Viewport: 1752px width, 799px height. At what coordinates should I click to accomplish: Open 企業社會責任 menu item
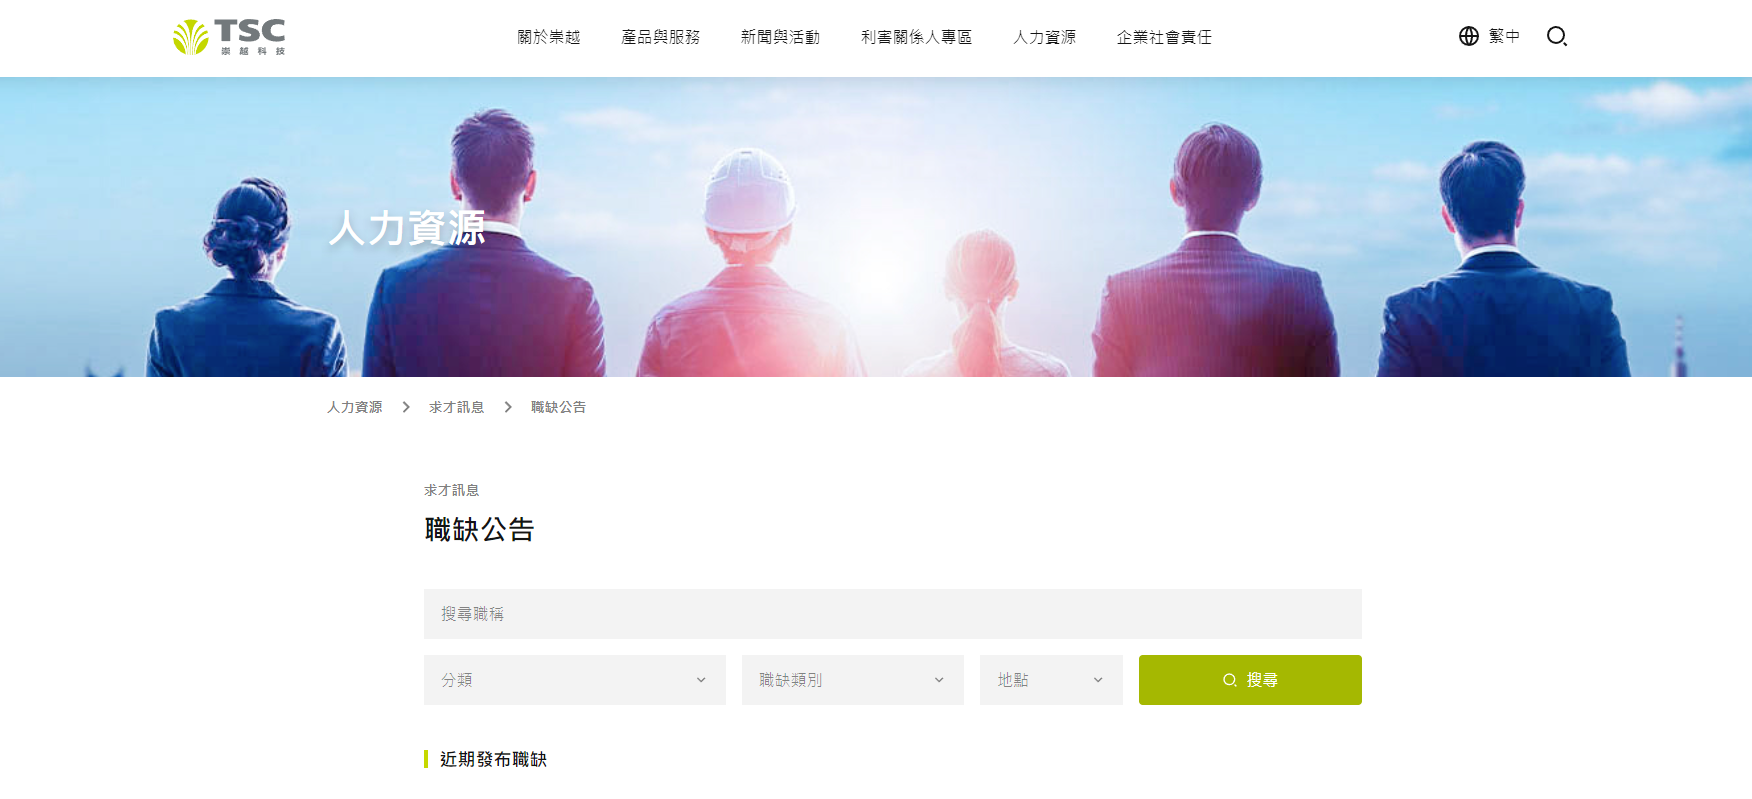pos(1164,37)
